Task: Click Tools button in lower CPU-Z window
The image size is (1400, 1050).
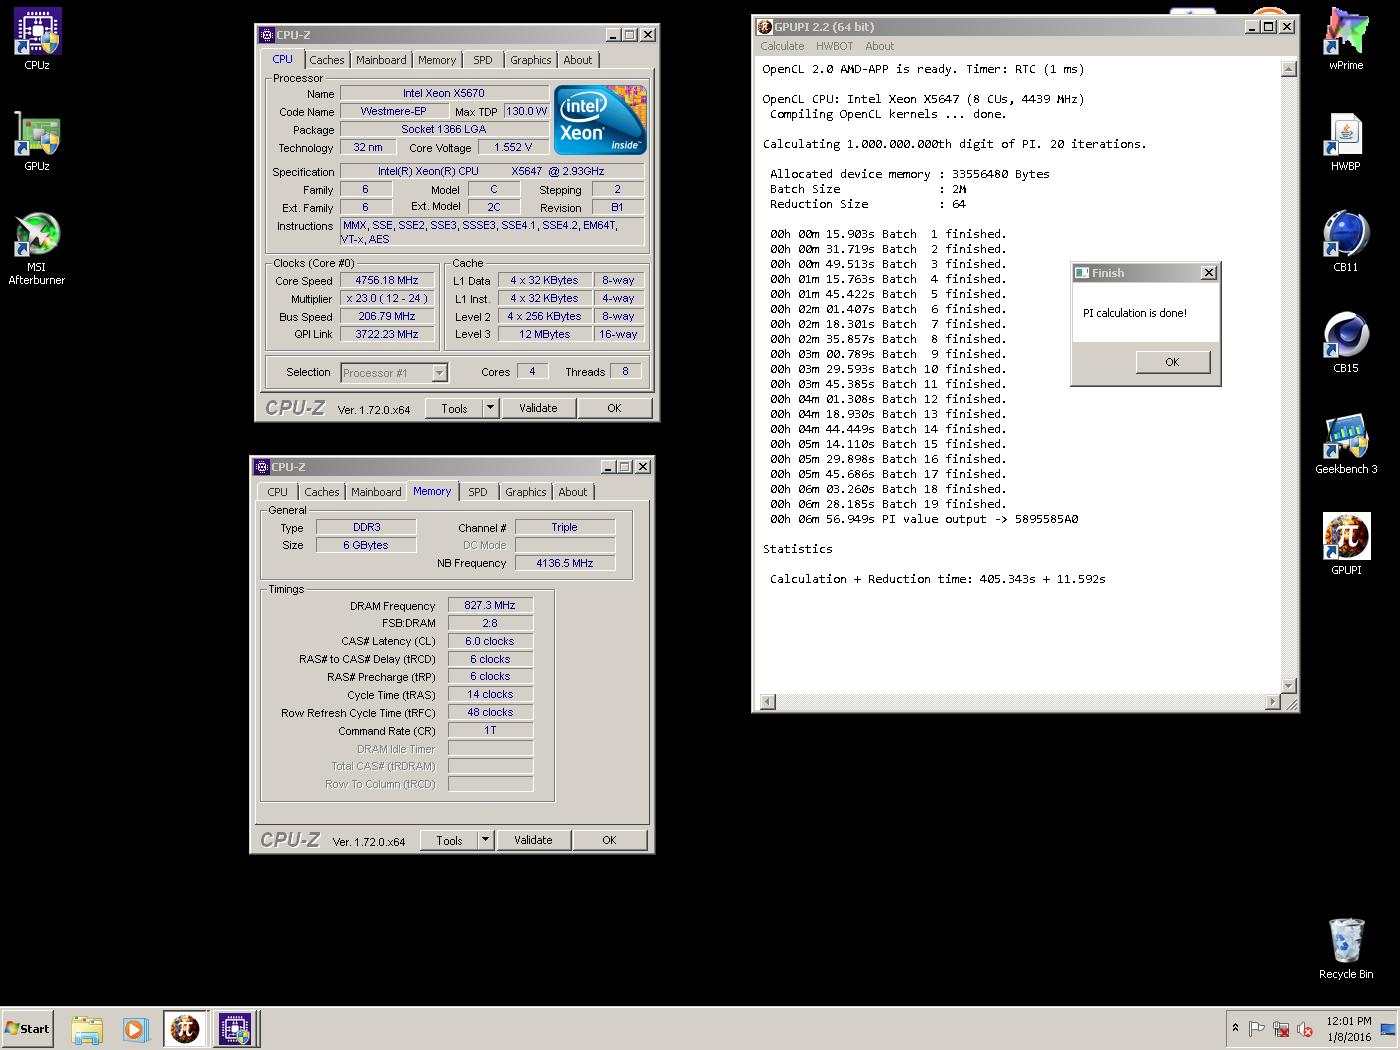Action: click(x=449, y=840)
